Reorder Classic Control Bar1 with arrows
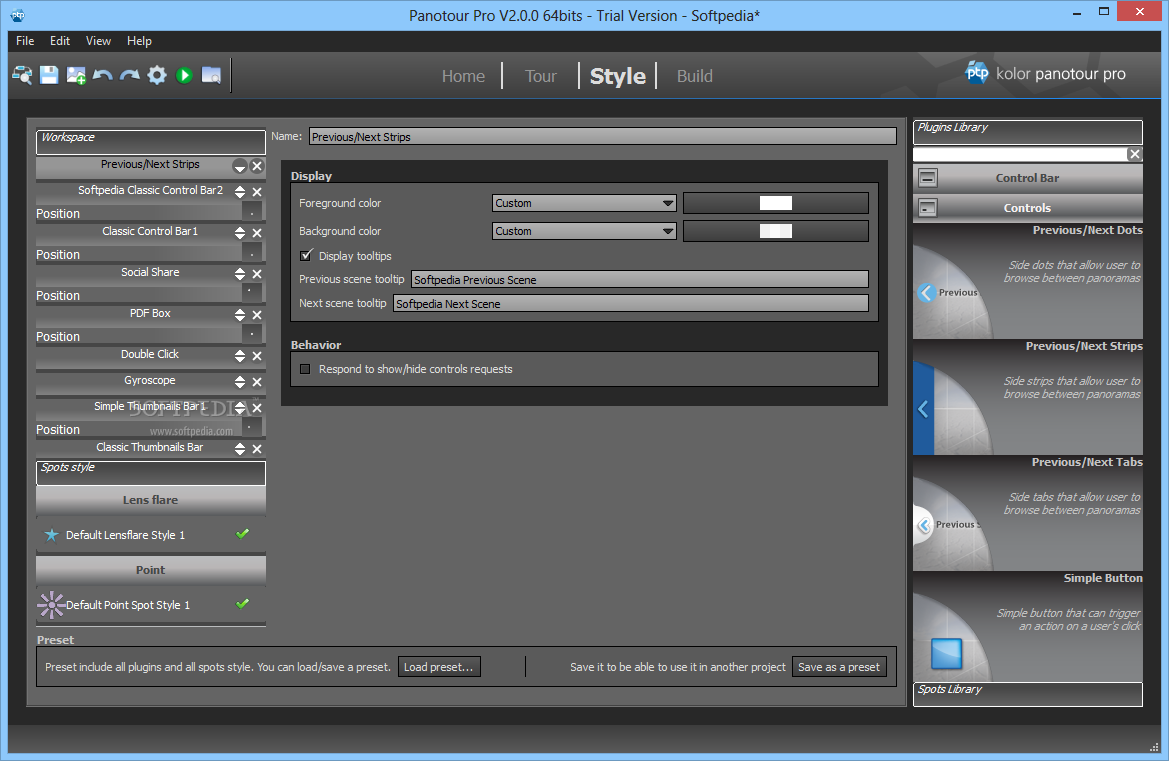 [239, 233]
